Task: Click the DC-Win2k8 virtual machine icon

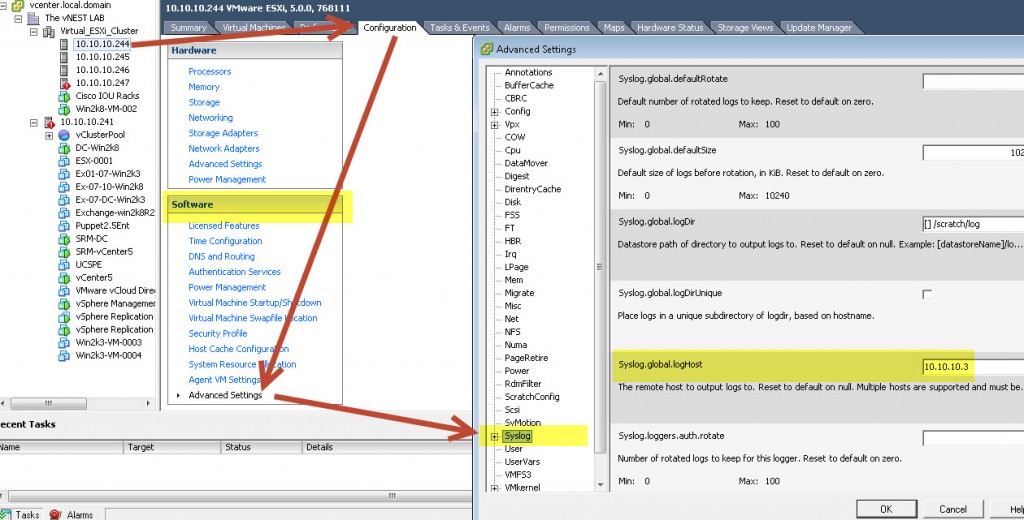Action: tap(65, 148)
